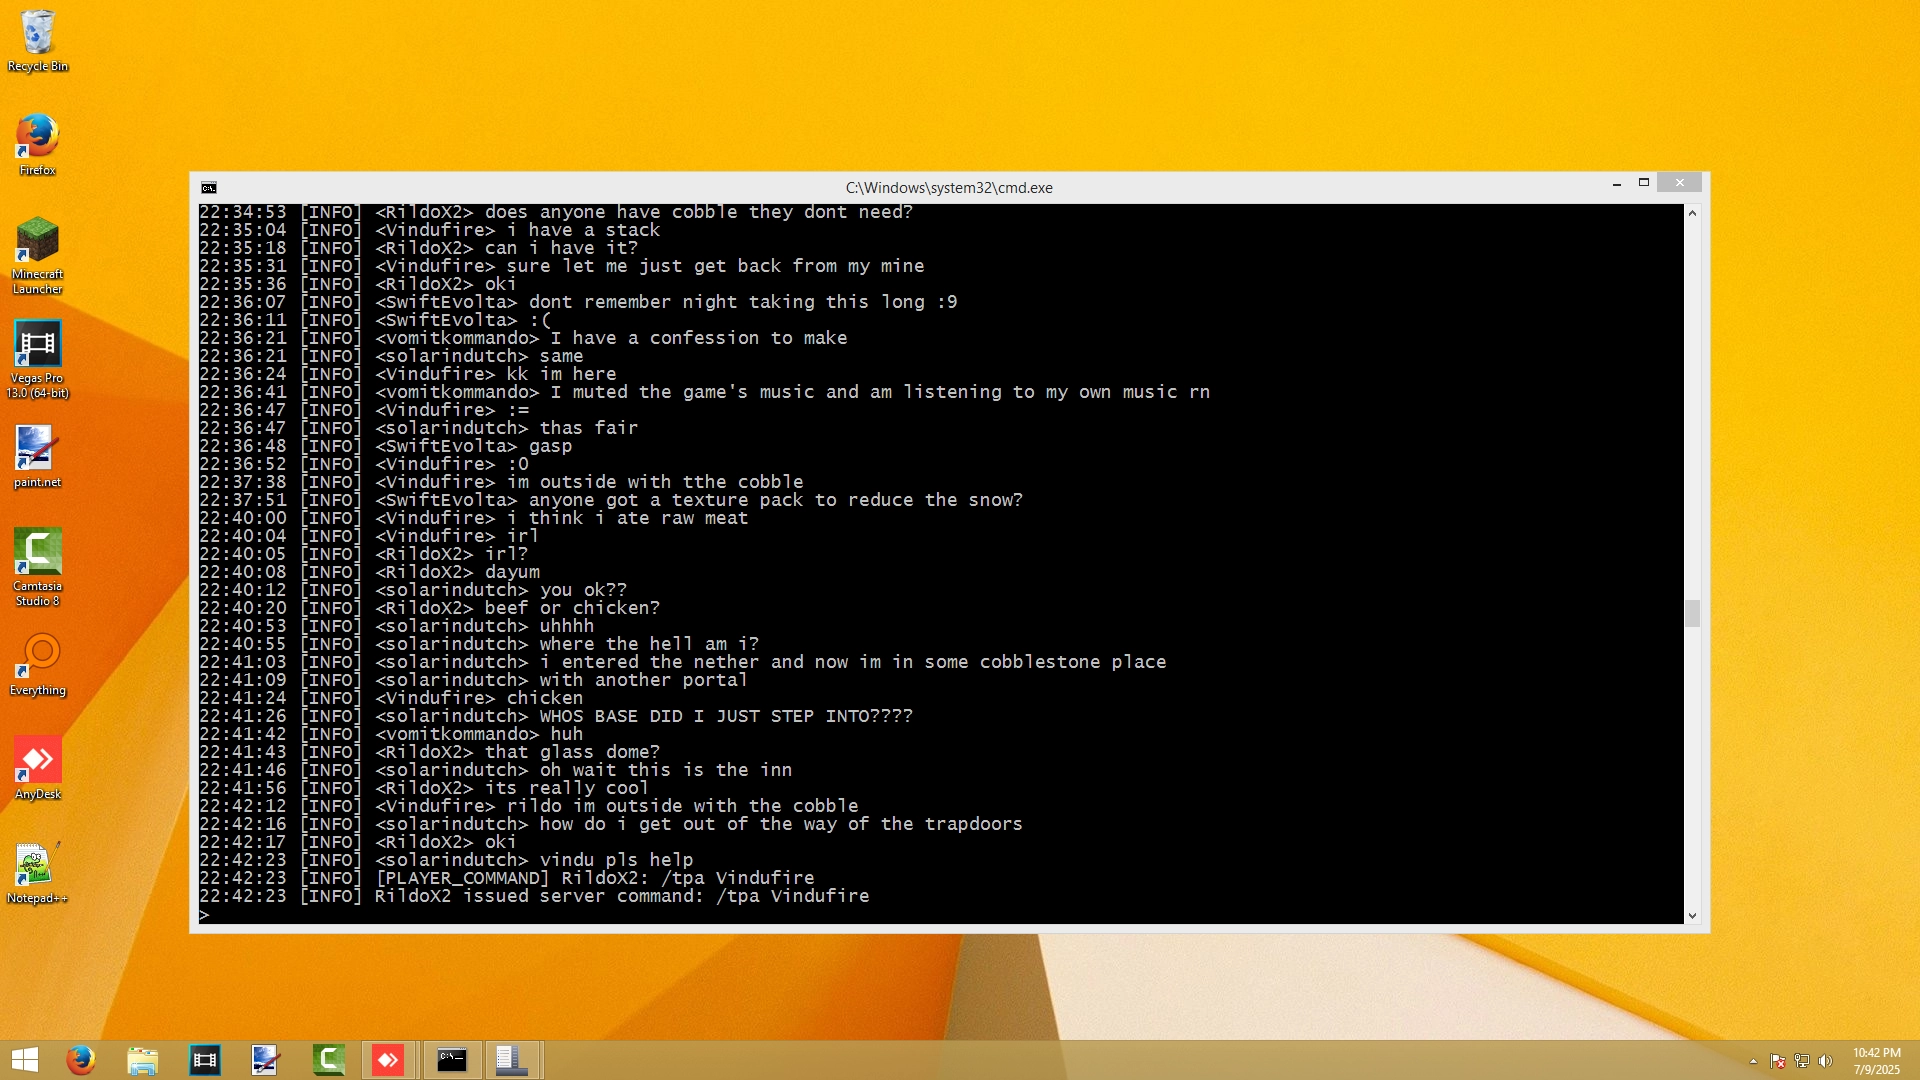Switch to cmd.exe taskbar button
Image resolution: width=1920 pixels, height=1080 pixels.
click(452, 1060)
